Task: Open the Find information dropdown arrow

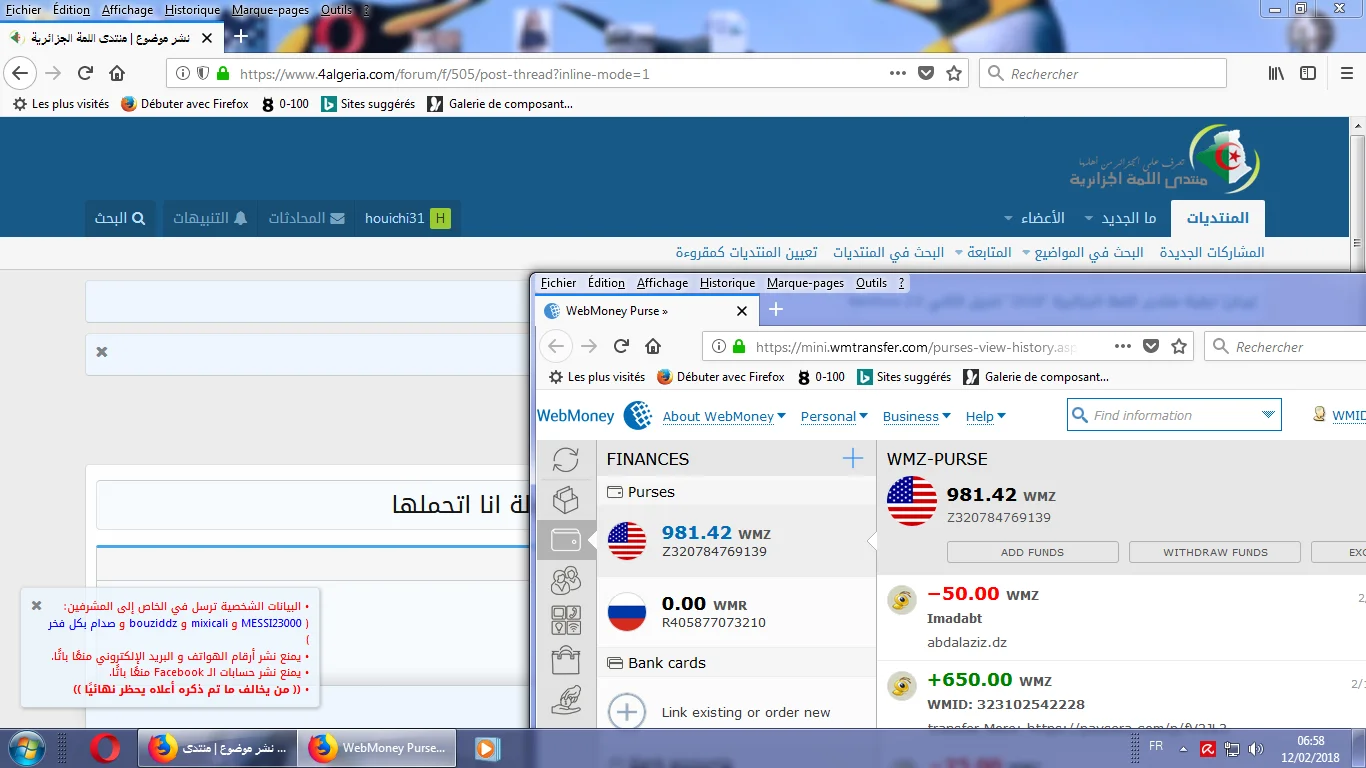Action: pyautogui.click(x=1268, y=415)
